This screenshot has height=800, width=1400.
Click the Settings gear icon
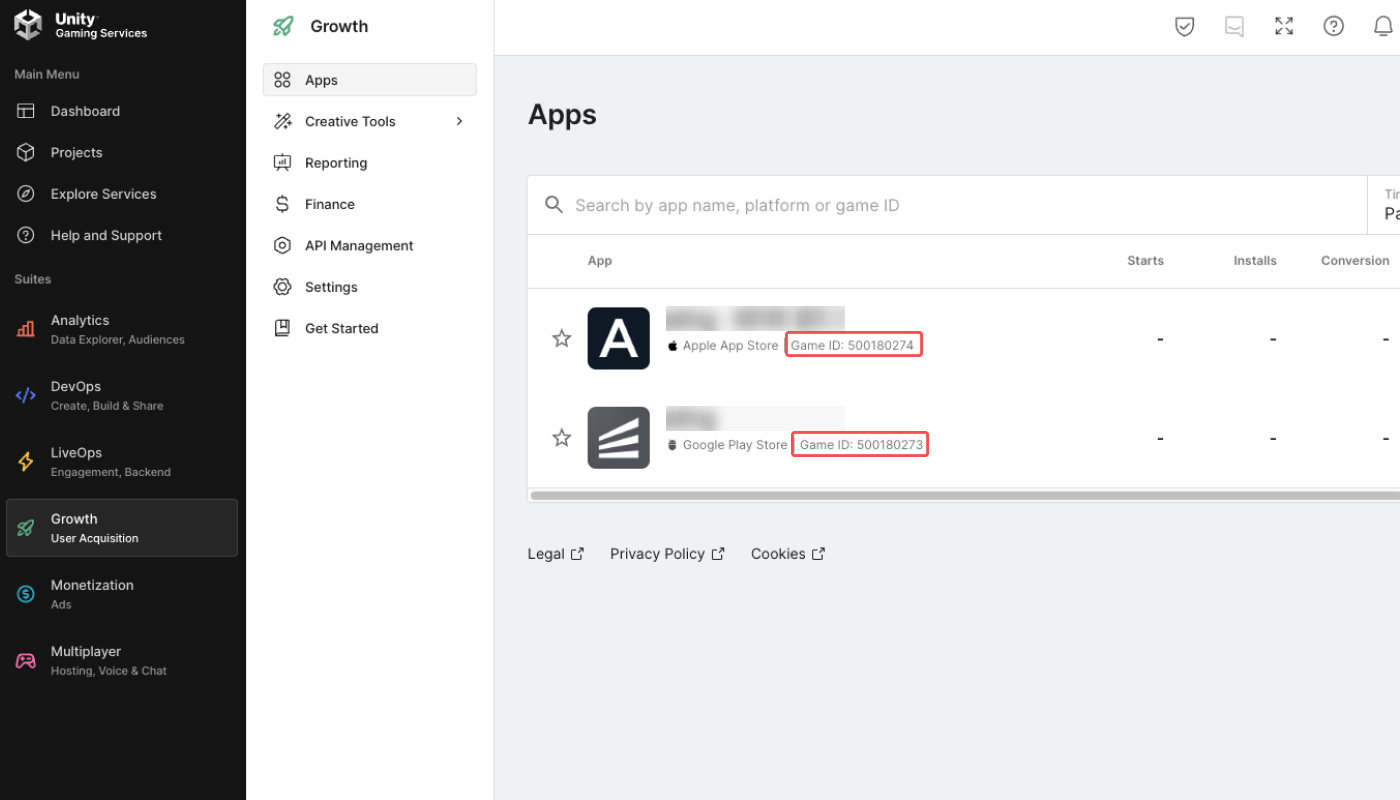[x=283, y=287]
